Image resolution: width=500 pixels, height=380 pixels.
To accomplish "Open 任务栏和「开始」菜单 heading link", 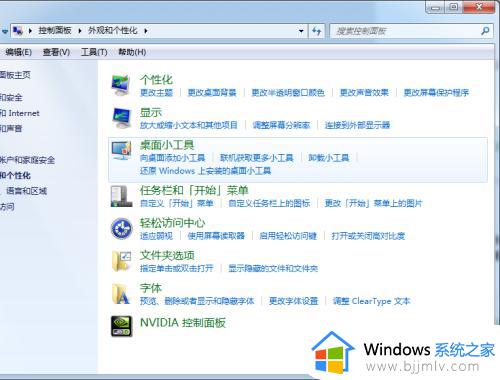I will point(194,190).
